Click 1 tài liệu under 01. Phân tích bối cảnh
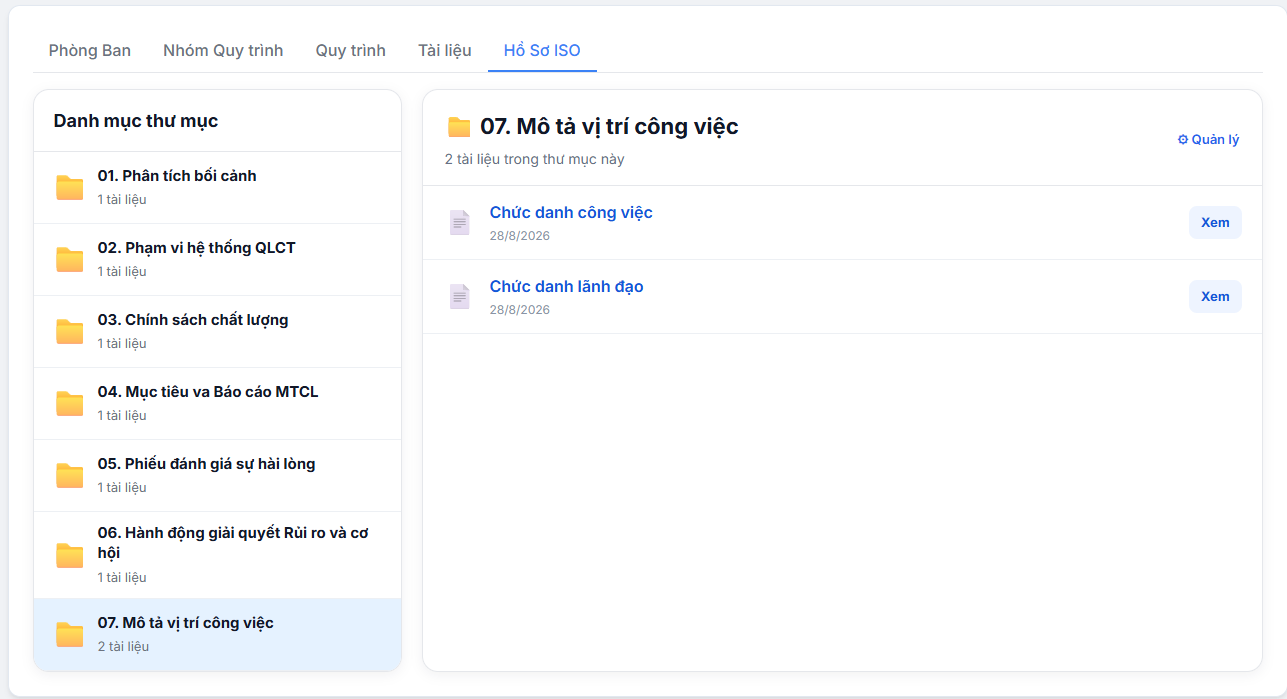The width and height of the screenshot is (1287, 699). [122, 200]
